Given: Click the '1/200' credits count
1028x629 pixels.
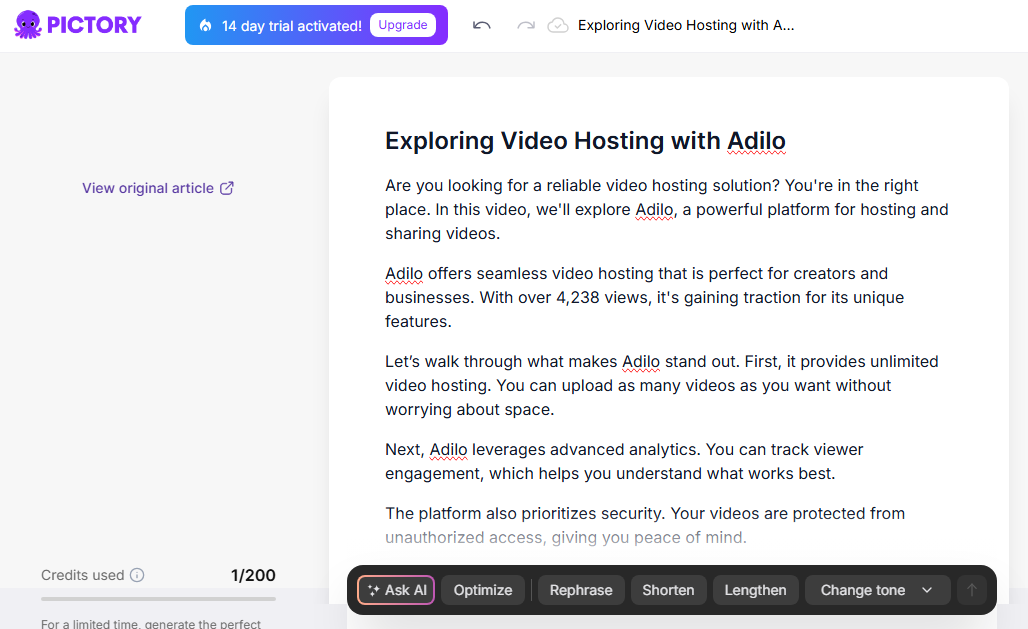Looking at the screenshot, I should [253, 575].
